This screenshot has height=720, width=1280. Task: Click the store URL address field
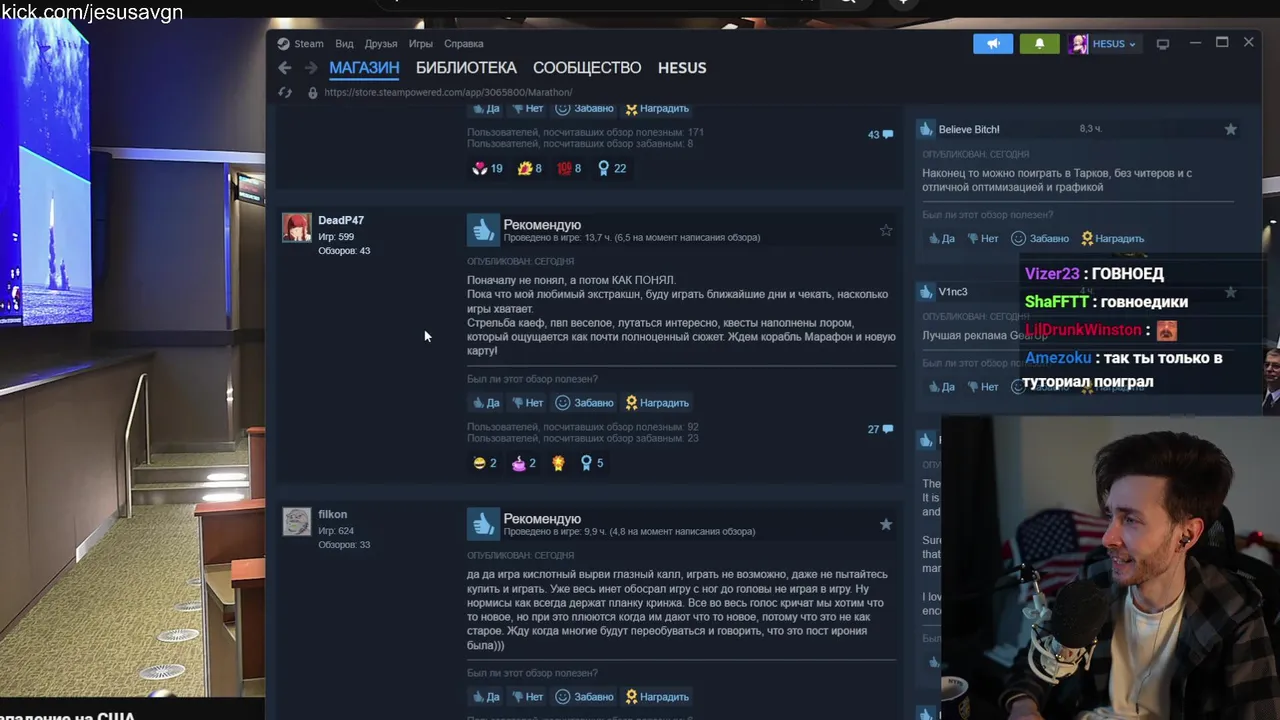pyautogui.click(x=448, y=92)
